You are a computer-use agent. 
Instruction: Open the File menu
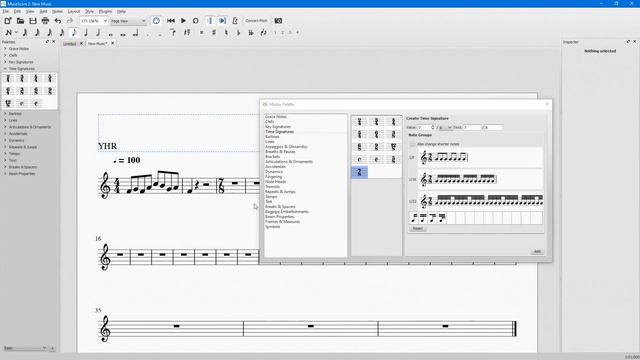tap(5, 11)
